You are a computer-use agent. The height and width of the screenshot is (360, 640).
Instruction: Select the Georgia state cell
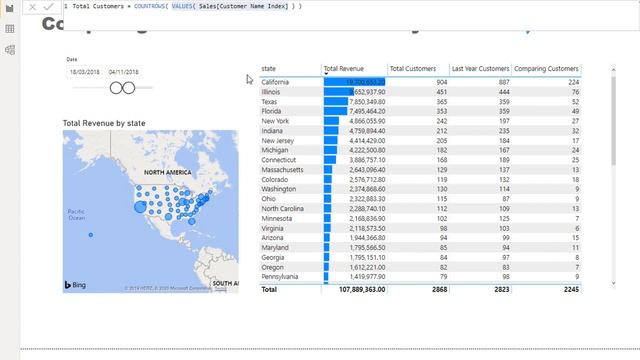[273, 258]
